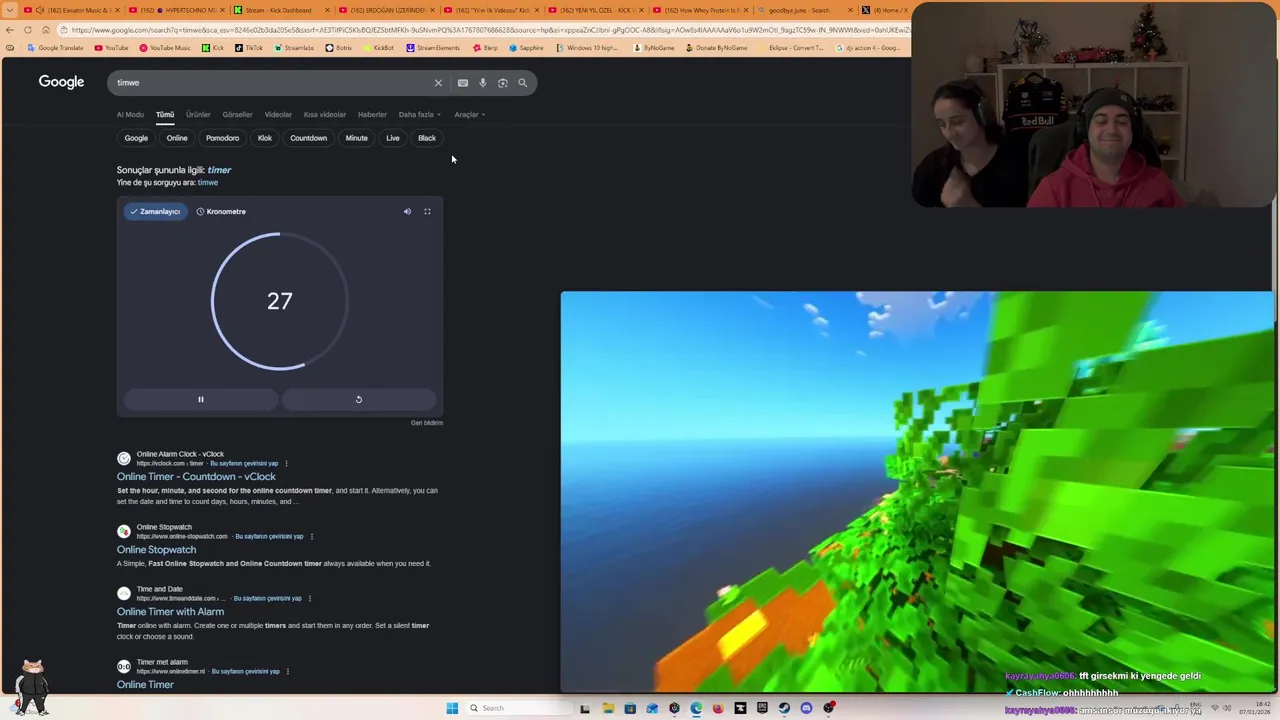This screenshot has height=720, width=1280.
Task: Apply the Live filter chip
Action: (x=393, y=138)
